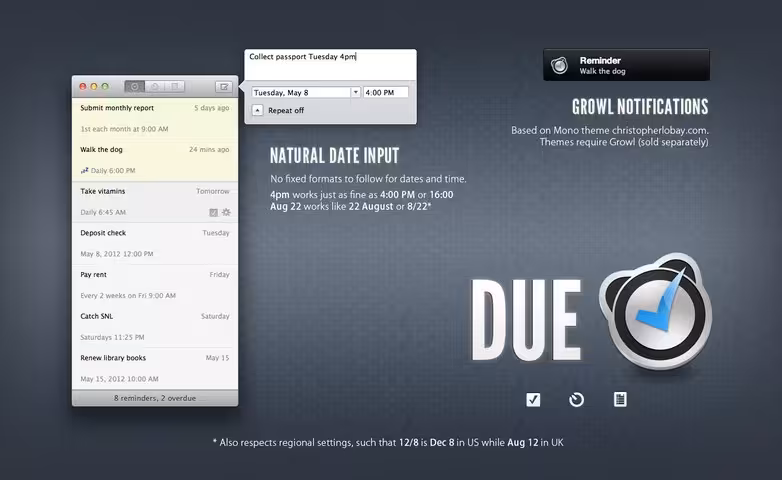Click the postpone icon on Take vitamins
The width and height of the screenshot is (782, 480).
click(x=226, y=212)
